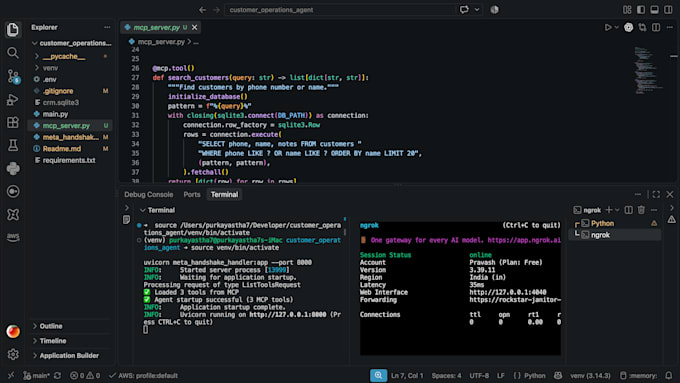Open the Extensions view
The image size is (680, 383).
pos(13,123)
